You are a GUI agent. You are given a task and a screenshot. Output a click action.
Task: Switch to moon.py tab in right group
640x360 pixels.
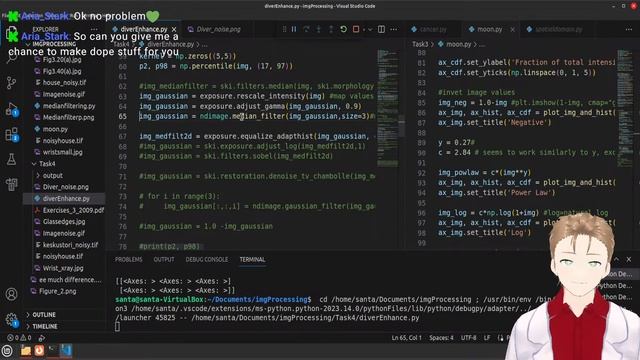[489, 29]
